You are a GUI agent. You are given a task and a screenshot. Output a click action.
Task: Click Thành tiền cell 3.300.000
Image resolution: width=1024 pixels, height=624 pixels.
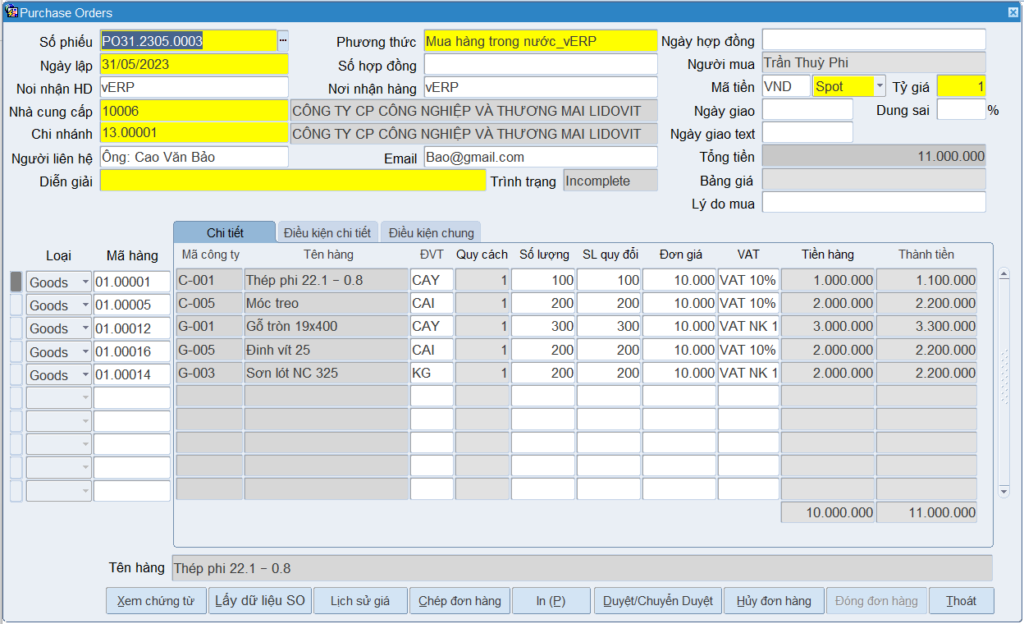[x=927, y=326]
